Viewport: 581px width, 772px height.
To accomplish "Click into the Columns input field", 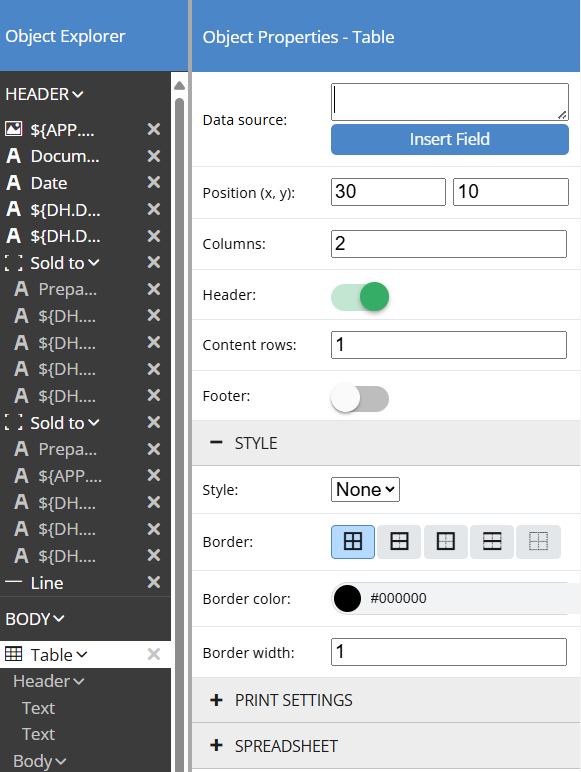I will coord(449,244).
